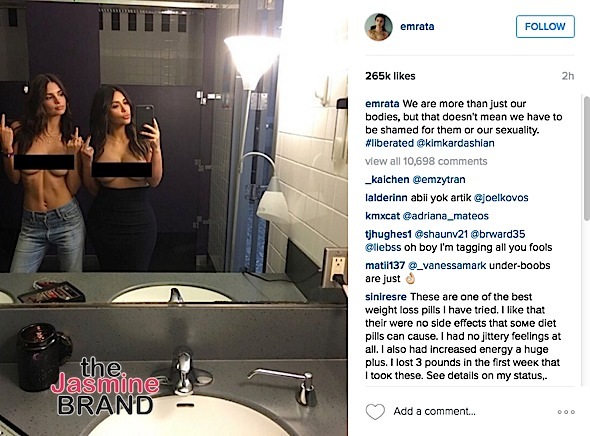Viewport: 590px width, 436px height.
Task: Open kmxcat commenter profile
Action: click(382, 216)
